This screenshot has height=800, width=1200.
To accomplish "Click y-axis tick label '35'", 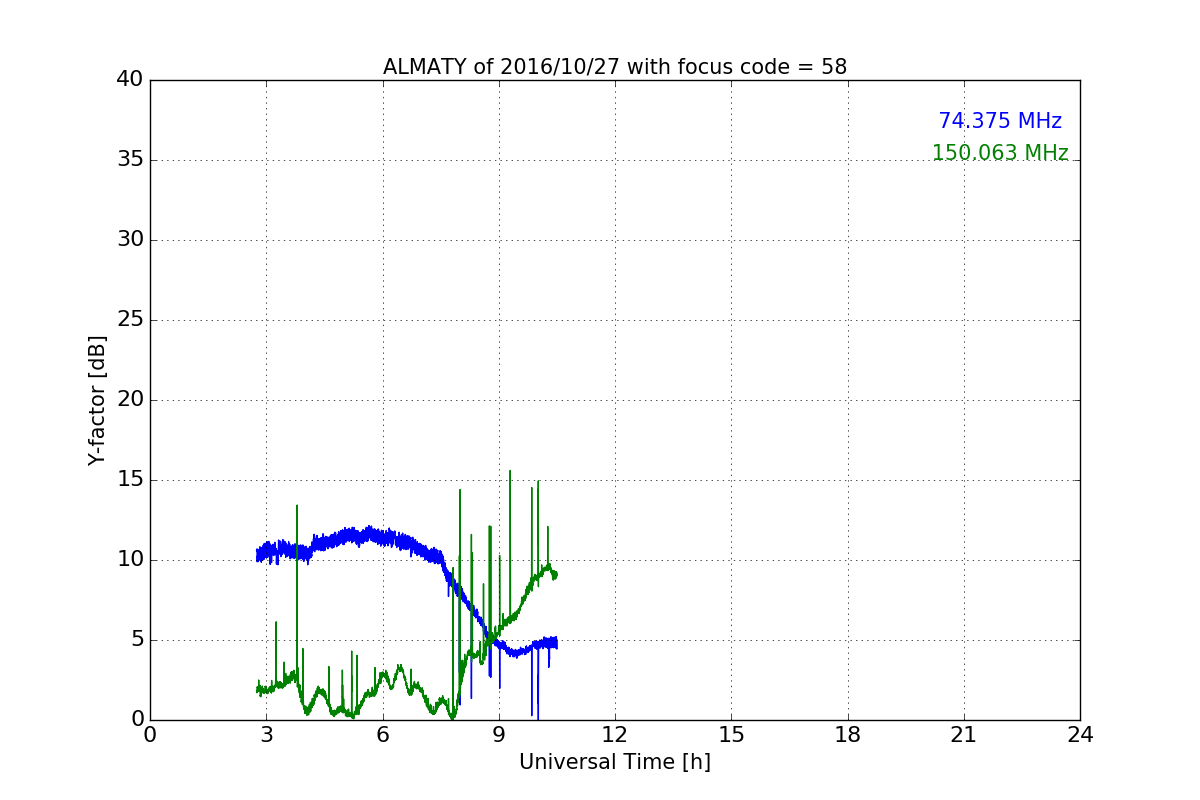I will [x=129, y=160].
